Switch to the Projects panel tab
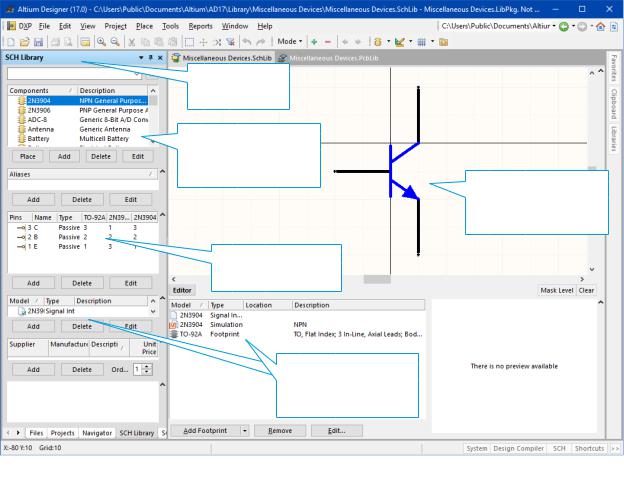Image resolution: width=624 pixels, height=497 pixels. pos(62,433)
